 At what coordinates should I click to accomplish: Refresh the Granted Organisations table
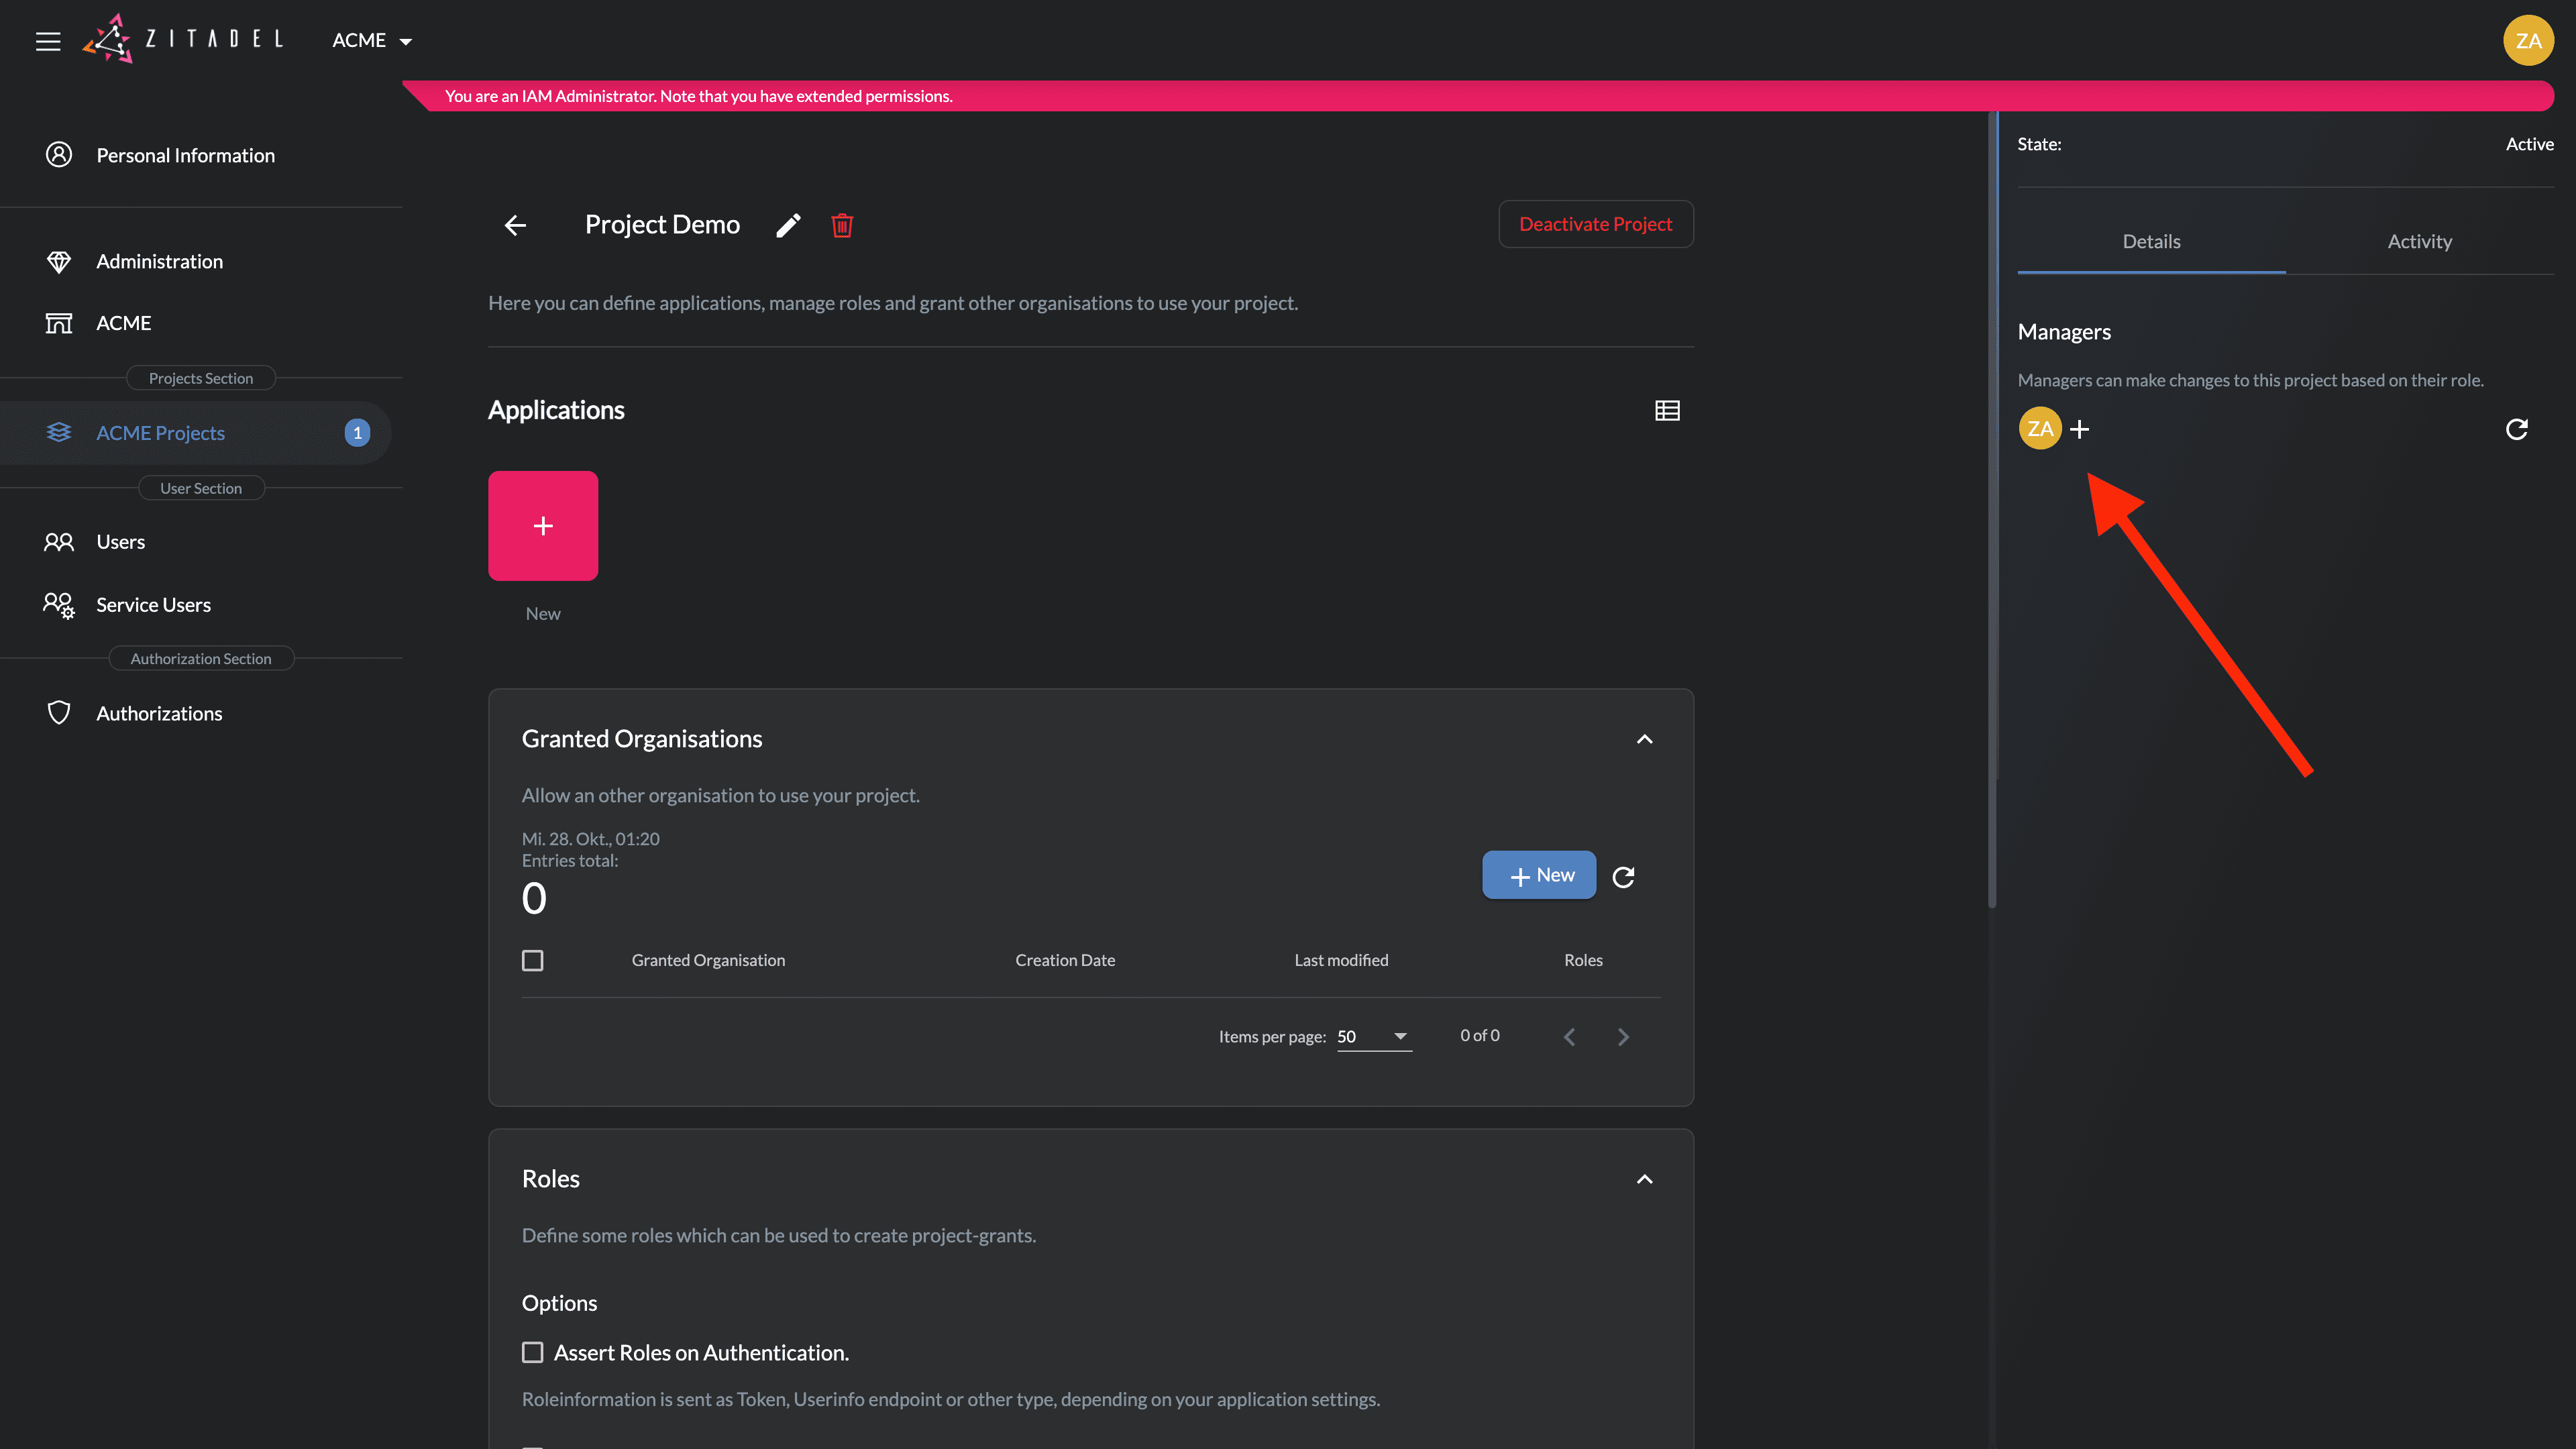pyautogui.click(x=1623, y=877)
